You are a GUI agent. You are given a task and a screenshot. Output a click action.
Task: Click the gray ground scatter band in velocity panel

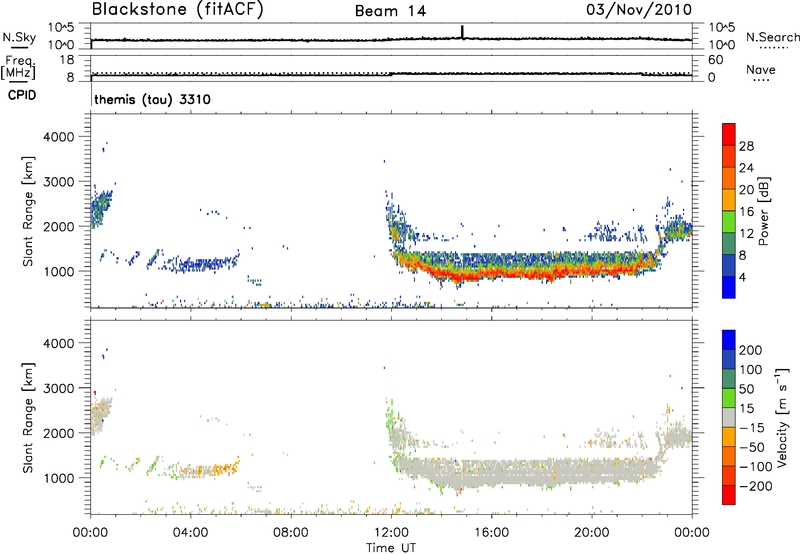pos(526,472)
